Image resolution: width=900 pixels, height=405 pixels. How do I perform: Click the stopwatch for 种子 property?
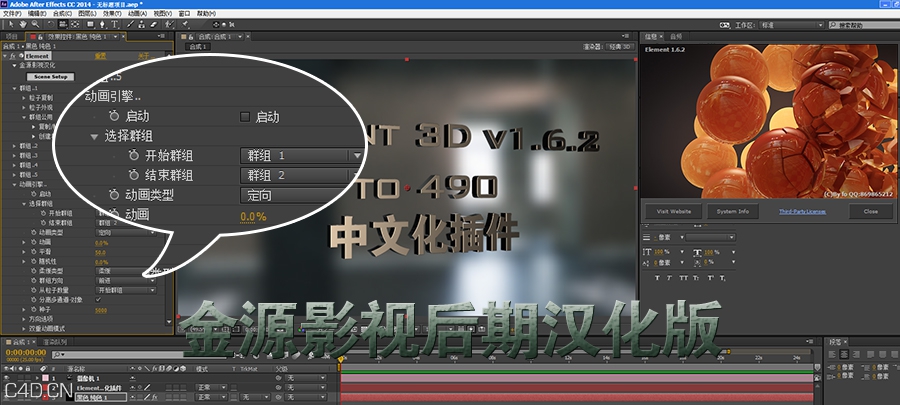(33, 310)
